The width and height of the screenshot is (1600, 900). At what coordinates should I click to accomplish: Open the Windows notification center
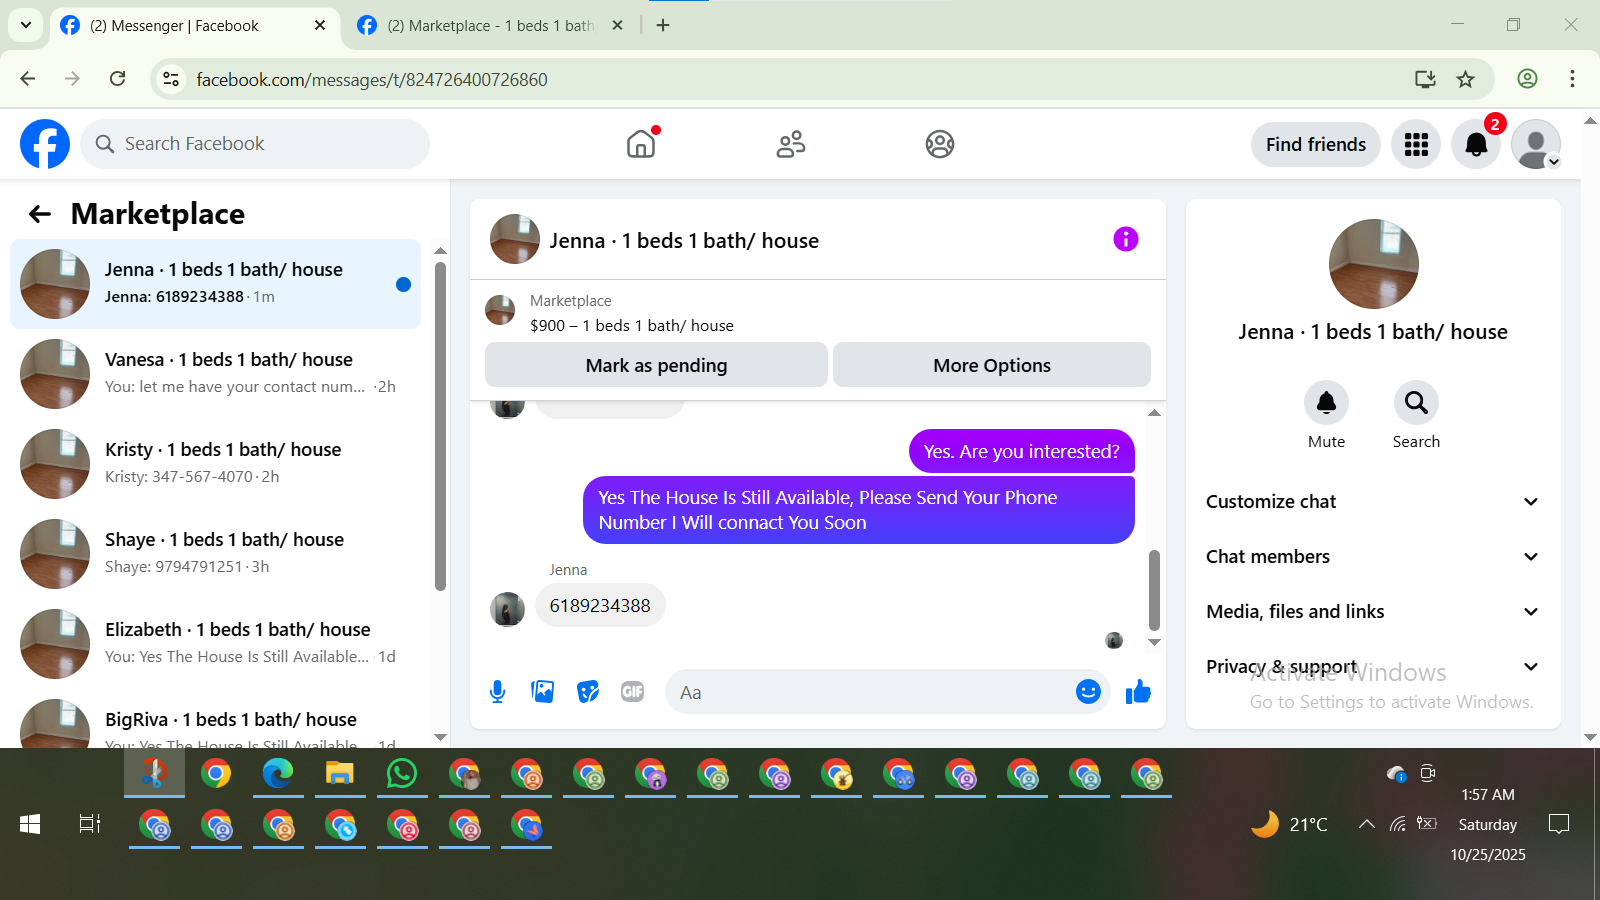click(x=1558, y=824)
